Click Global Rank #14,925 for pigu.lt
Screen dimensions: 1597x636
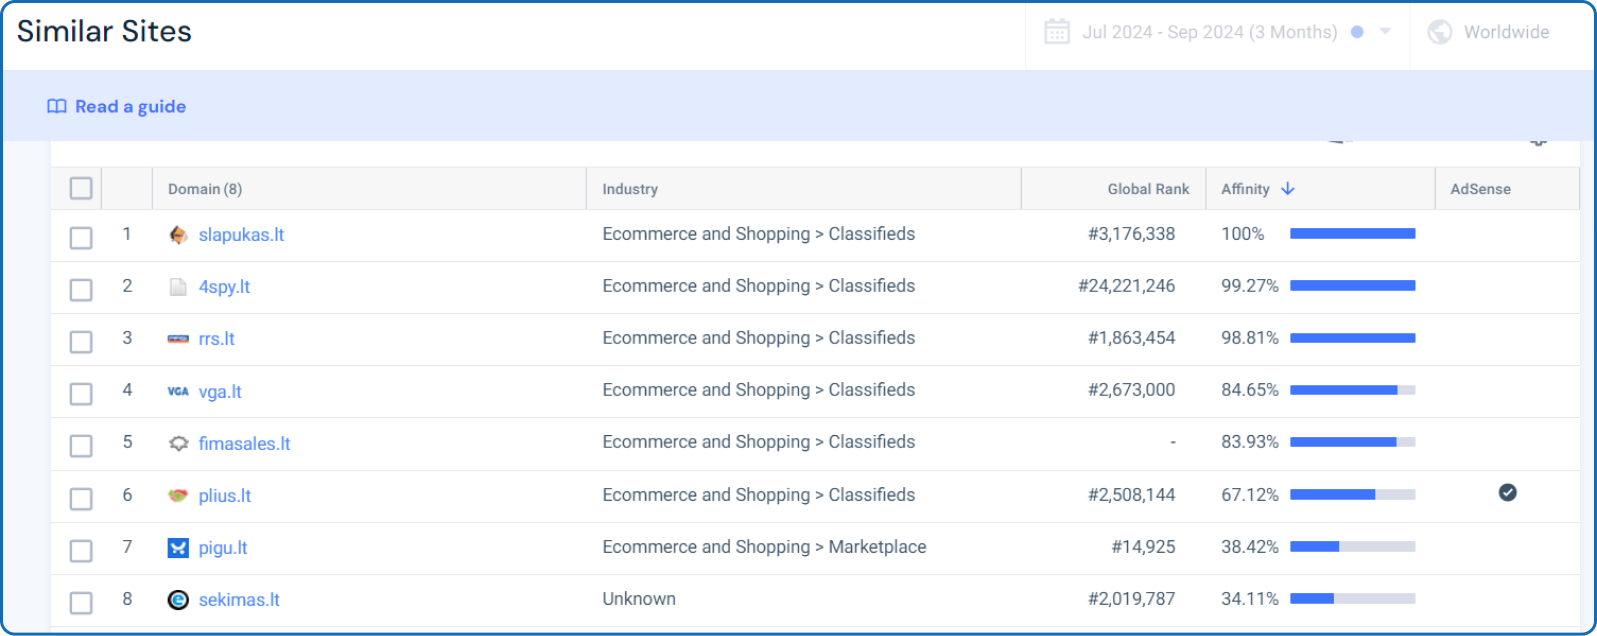pos(1144,547)
